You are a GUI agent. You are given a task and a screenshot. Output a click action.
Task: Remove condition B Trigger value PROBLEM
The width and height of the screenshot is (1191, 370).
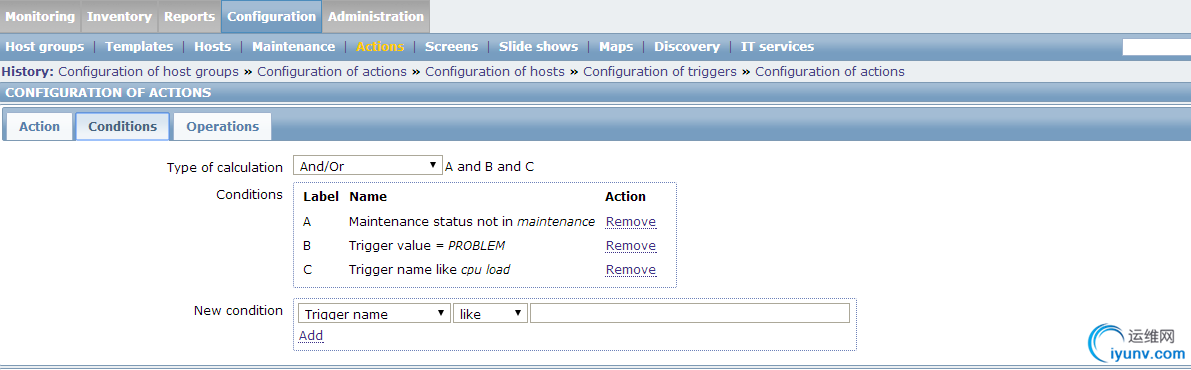coord(630,245)
